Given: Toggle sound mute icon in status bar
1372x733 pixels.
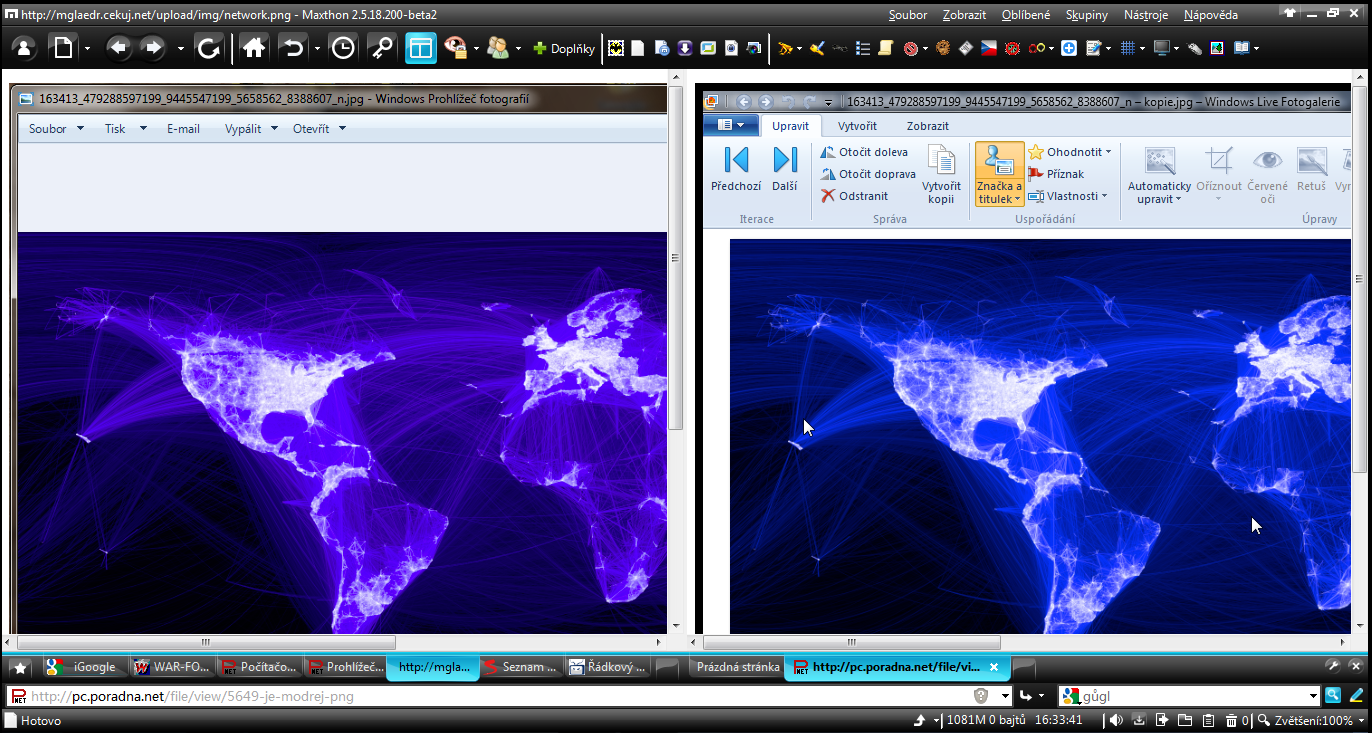Looking at the screenshot, I should pos(1115,720).
